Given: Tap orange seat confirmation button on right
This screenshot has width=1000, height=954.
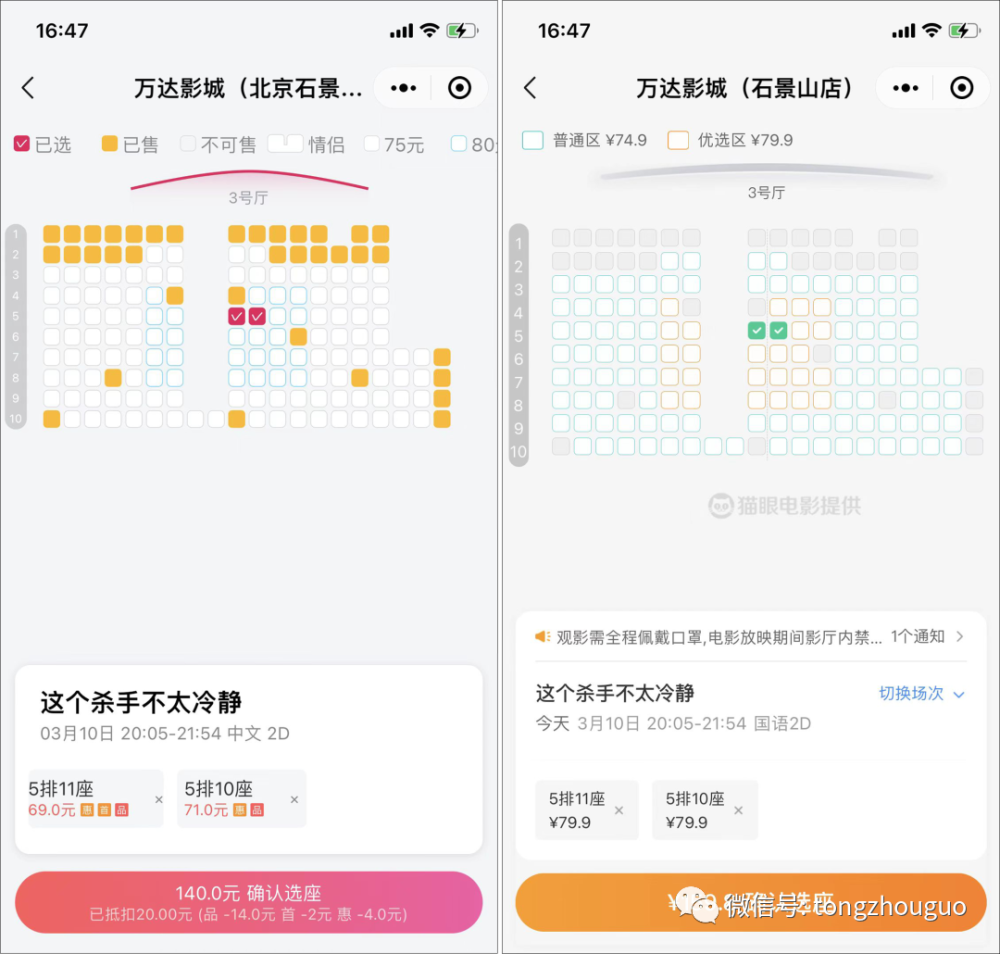Looking at the screenshot, I should click(751, 902).
